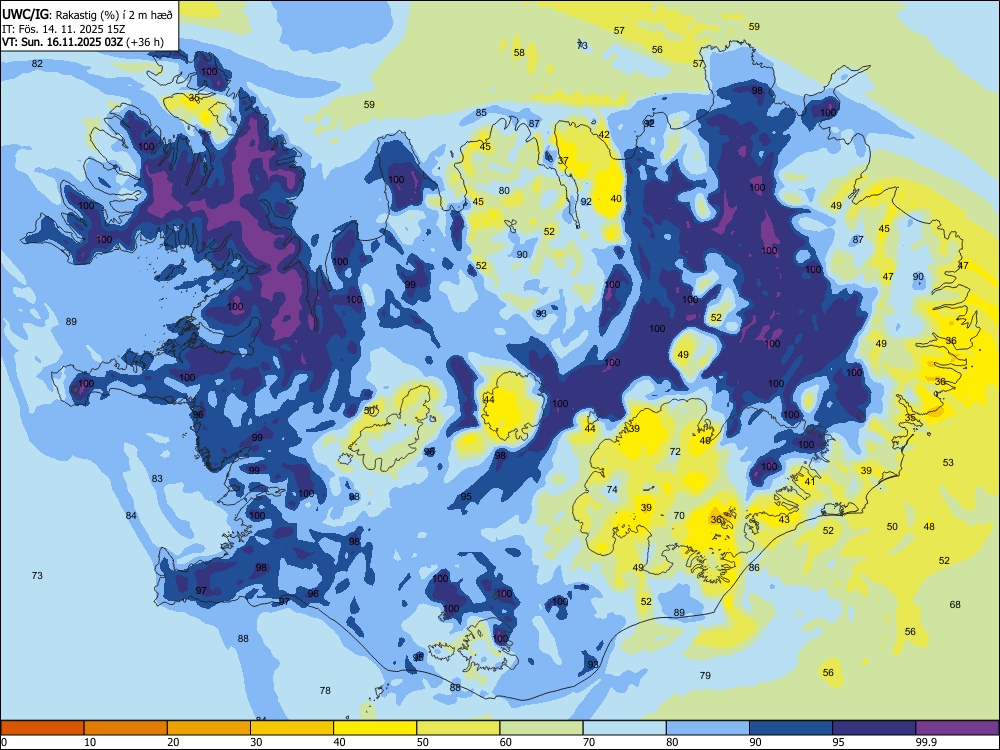The width and height of the screenshot is (1000, 750).
Task: Click the map value '53' off the east coast
Action: [x=948, y=462]
